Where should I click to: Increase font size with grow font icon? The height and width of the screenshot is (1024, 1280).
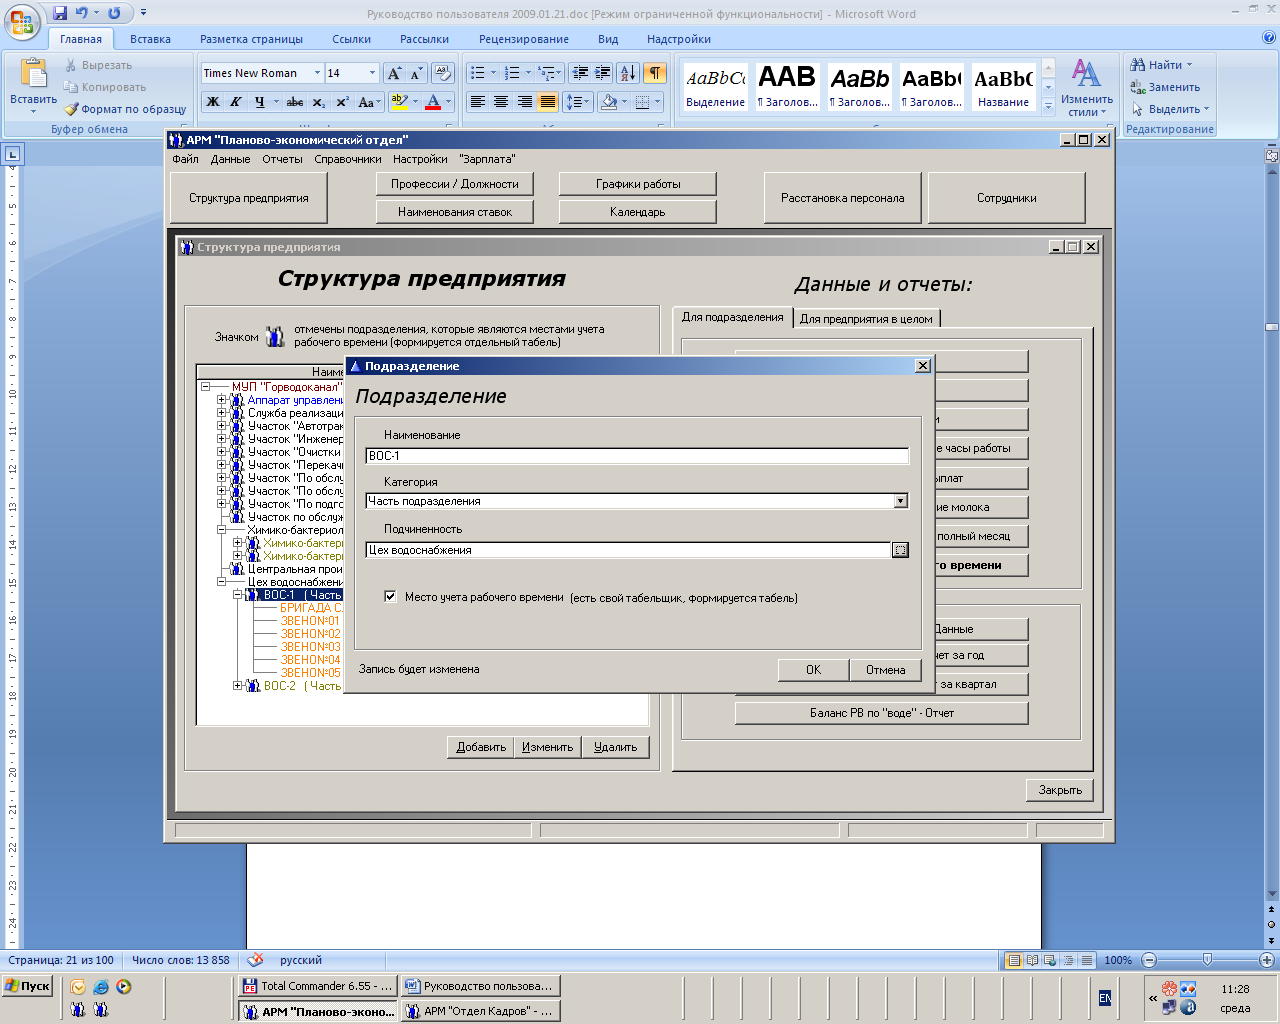(x=394, y=73)
